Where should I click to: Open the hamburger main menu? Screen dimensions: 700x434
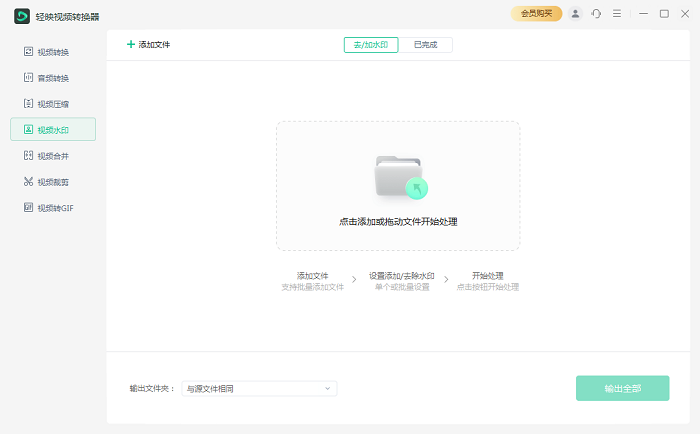[x=617, y=14]
